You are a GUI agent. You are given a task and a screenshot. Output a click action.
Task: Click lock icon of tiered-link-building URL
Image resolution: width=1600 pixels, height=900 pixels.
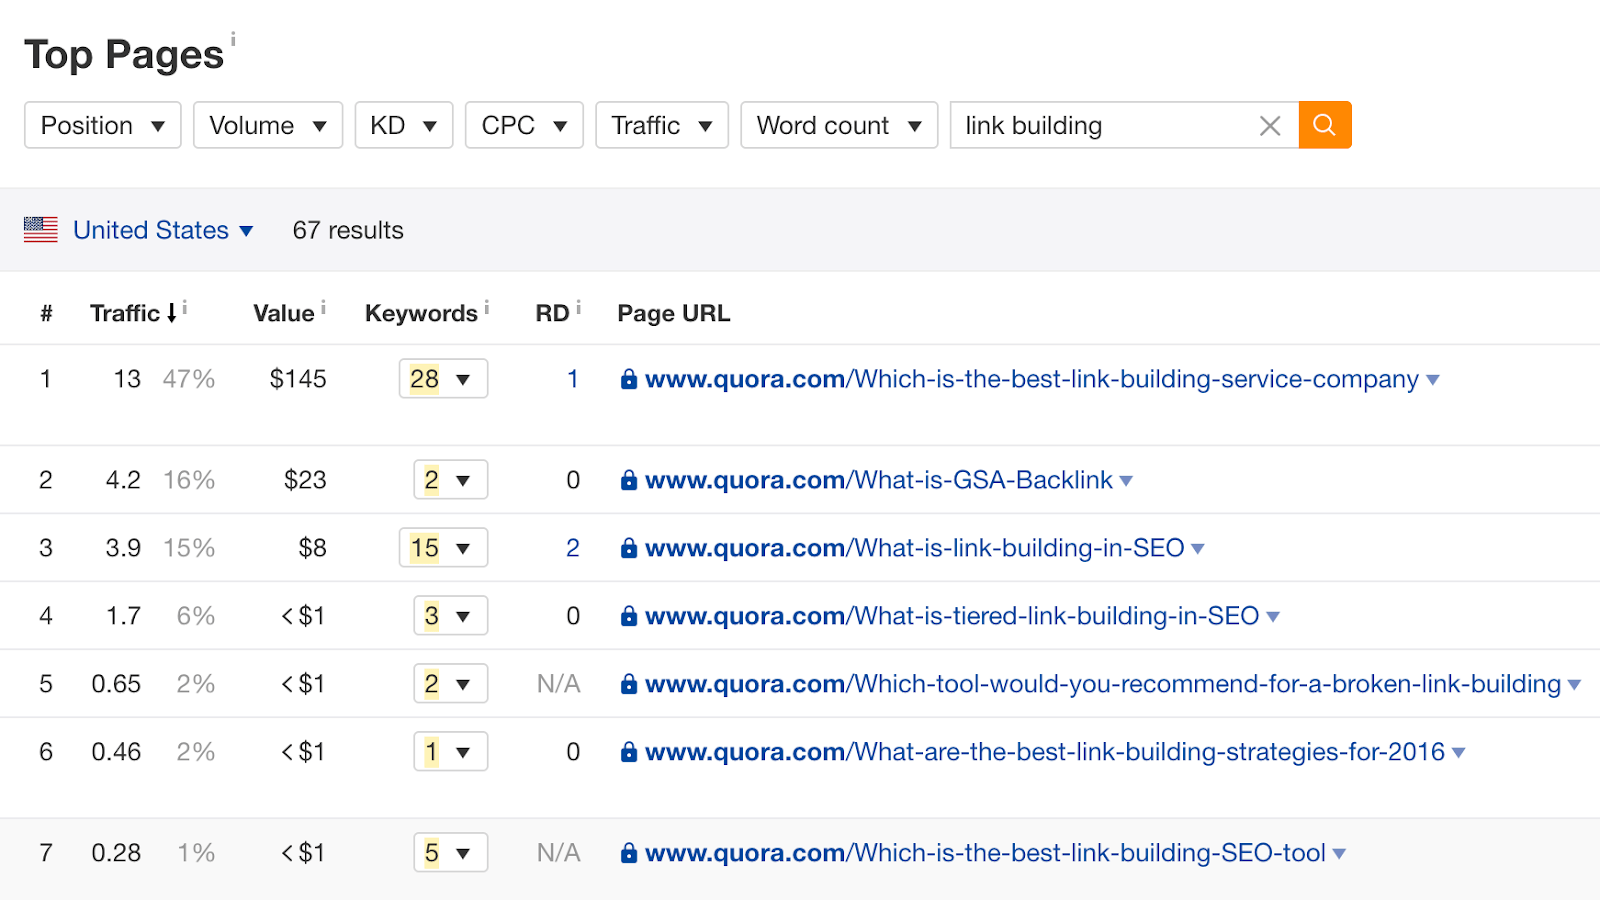pyautogui.click(x=629, y=616)
